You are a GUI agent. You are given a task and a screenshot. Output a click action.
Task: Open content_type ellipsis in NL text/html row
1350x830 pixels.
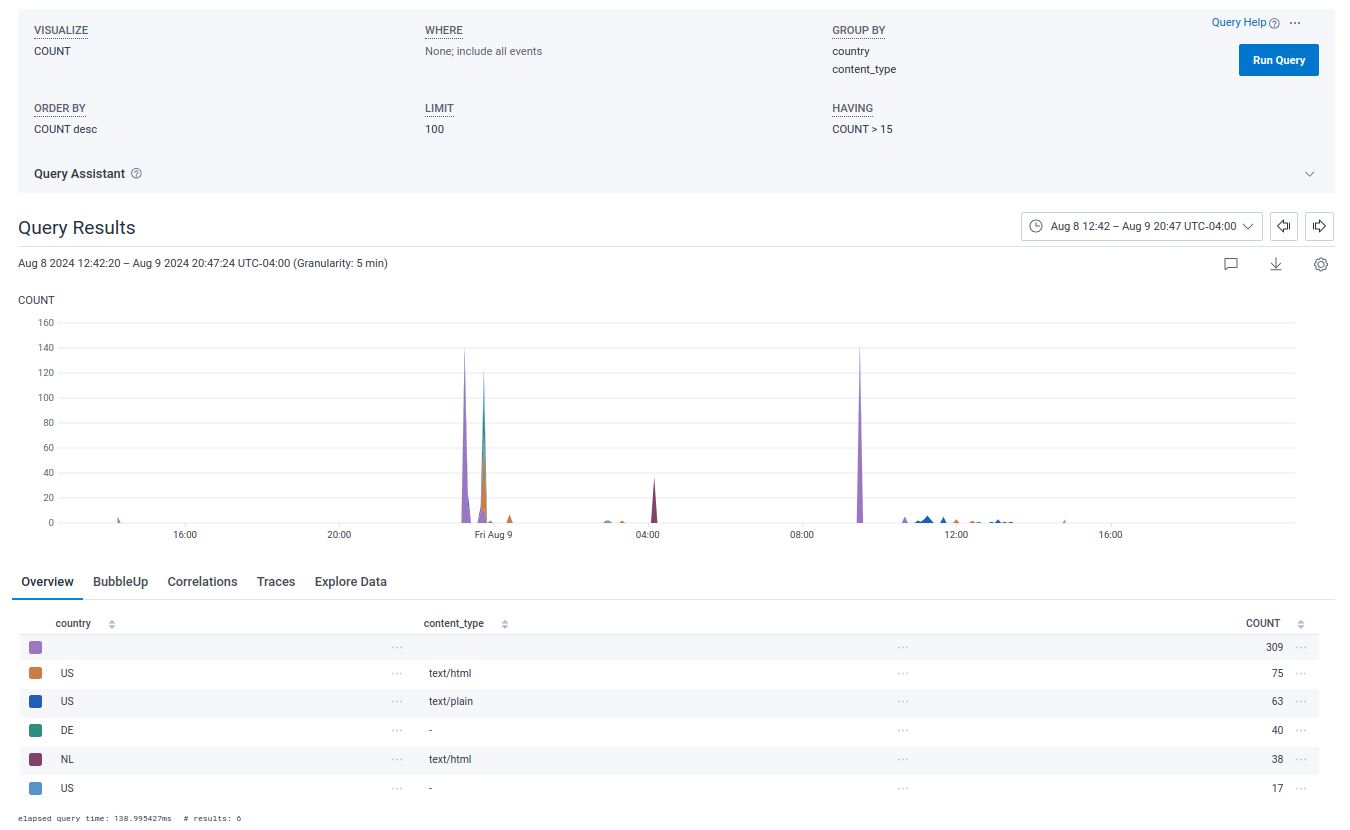(x=903, y=760)
